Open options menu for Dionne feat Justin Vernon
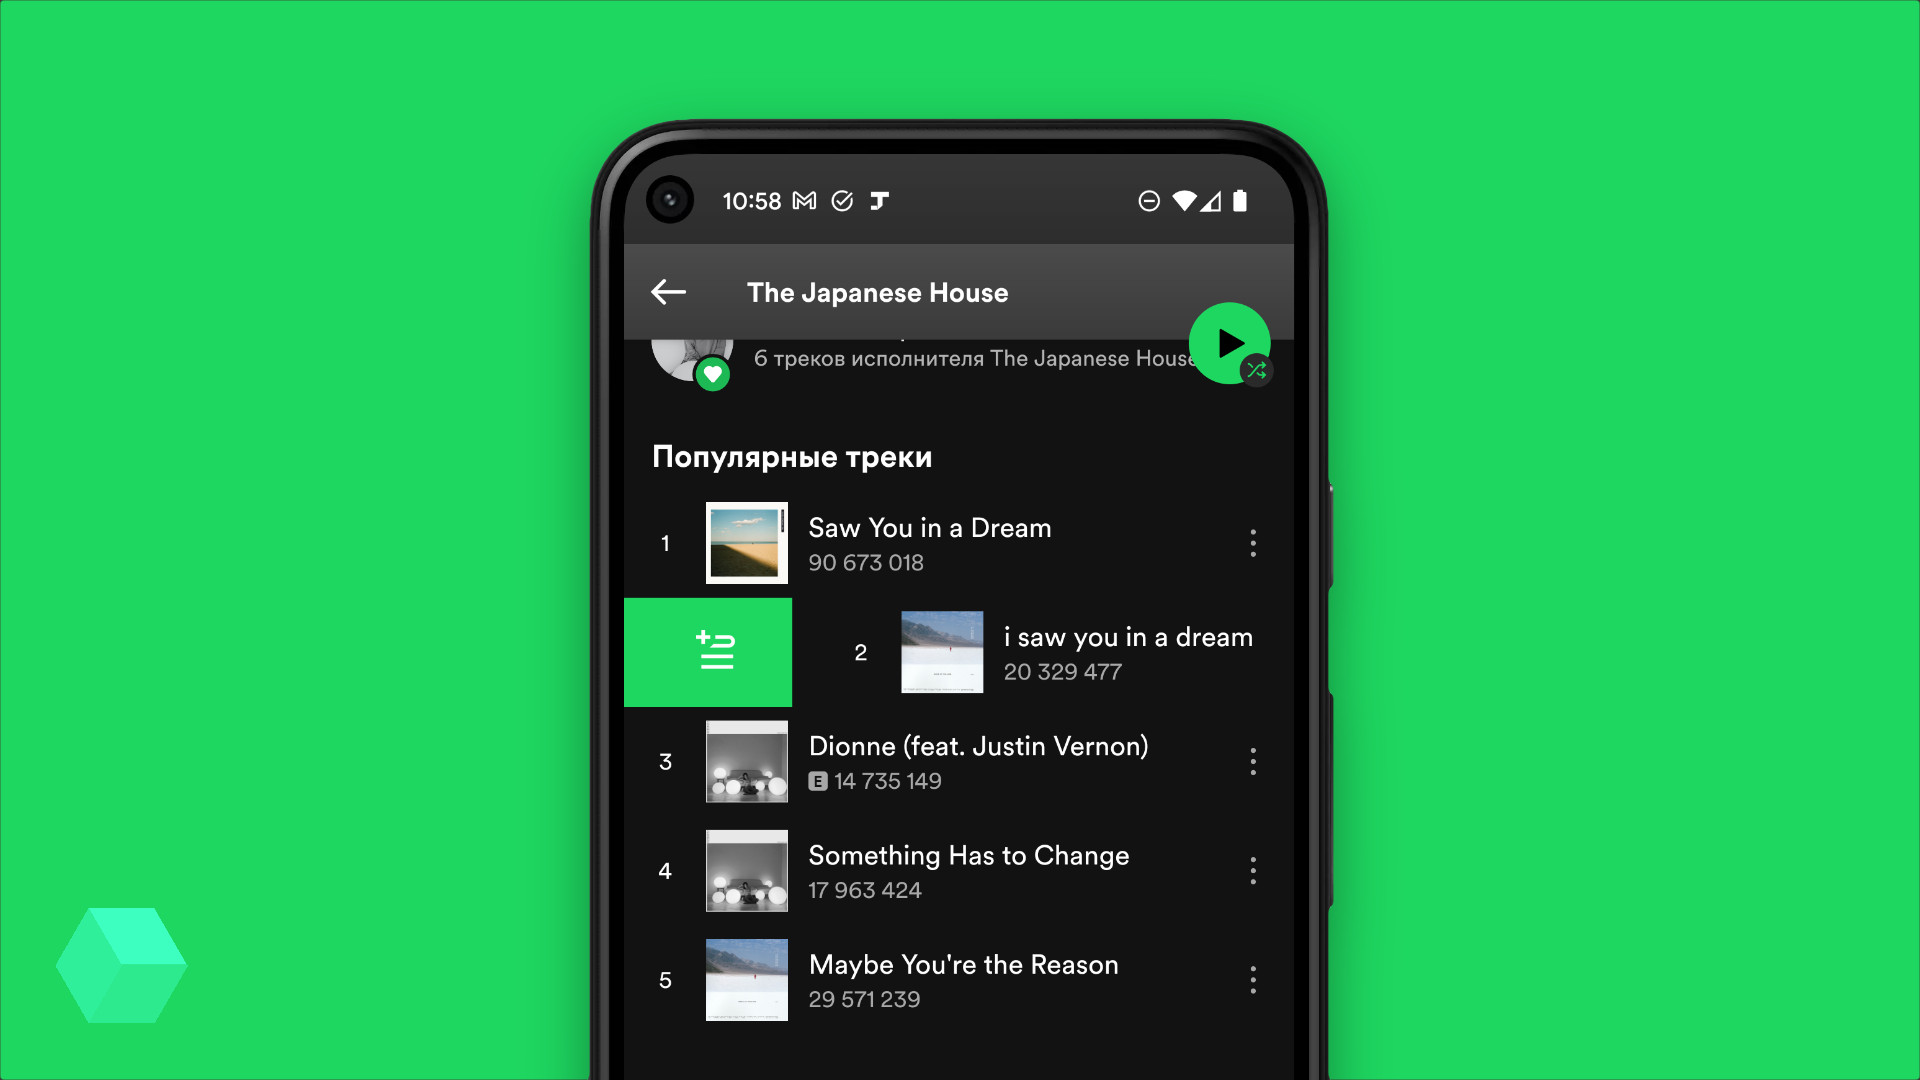The height and width of the screenshot is (1080, 1920). pyautogui.click(x=1253, y=762)
